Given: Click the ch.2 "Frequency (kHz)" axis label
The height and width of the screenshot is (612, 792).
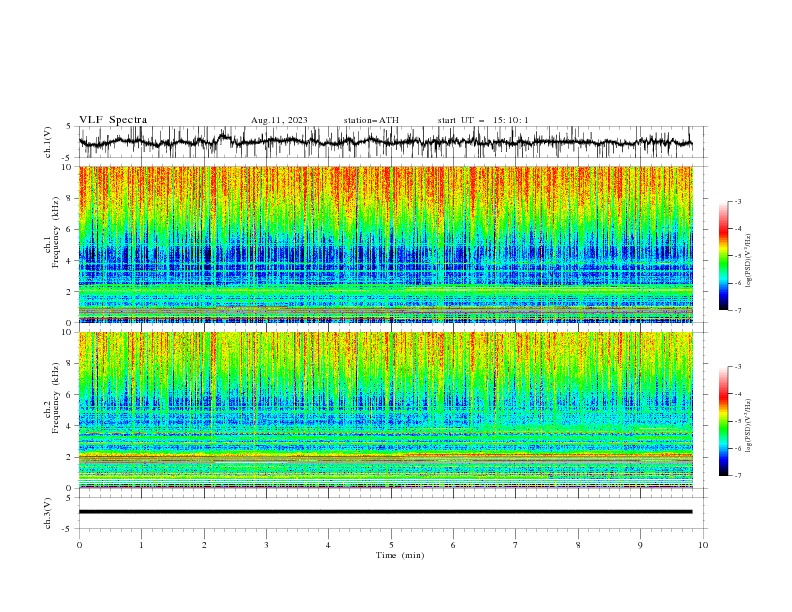Looking at the screenshot, I should point(56,398).
